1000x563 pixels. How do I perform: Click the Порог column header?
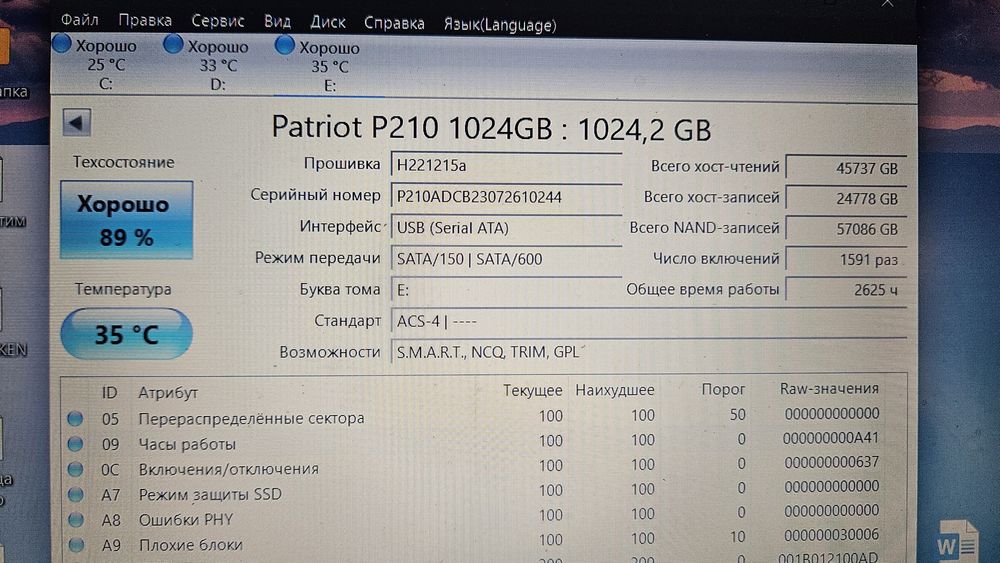pyautogui.click(x=723, y=389)
